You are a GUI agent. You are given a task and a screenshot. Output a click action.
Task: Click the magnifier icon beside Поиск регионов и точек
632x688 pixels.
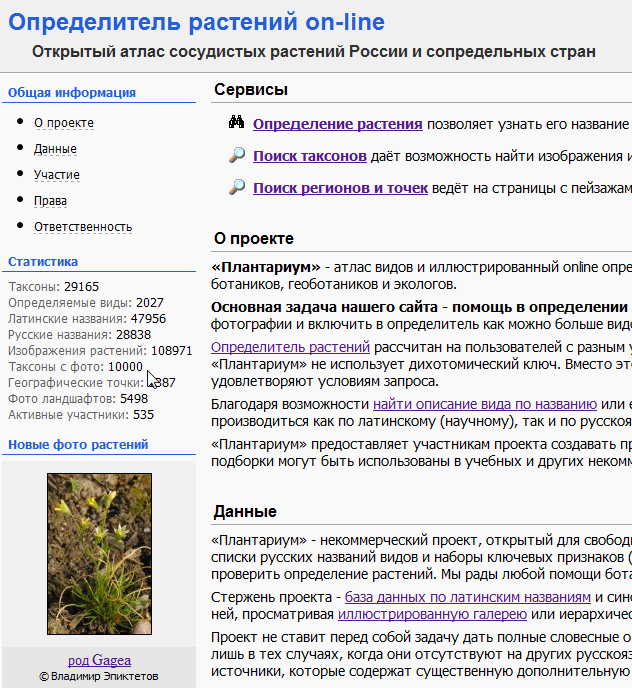(237, 187)
